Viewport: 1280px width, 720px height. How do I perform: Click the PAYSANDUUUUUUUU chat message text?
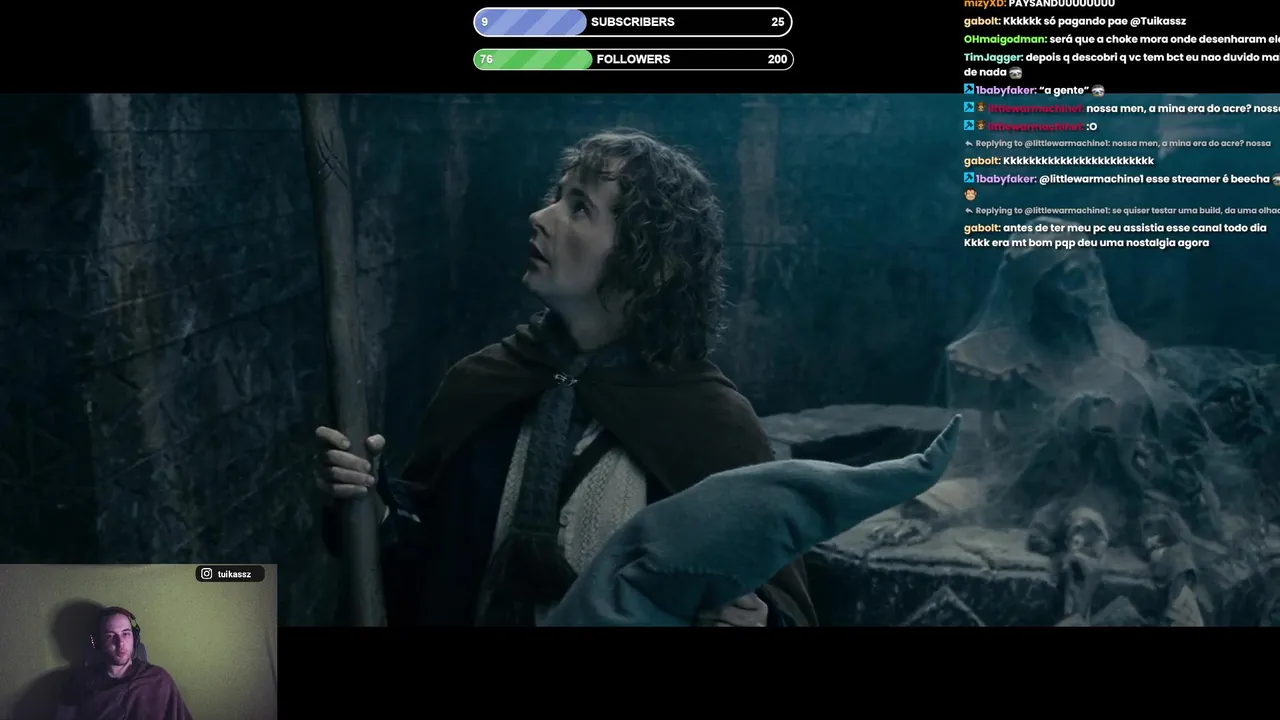(1061, 4)
